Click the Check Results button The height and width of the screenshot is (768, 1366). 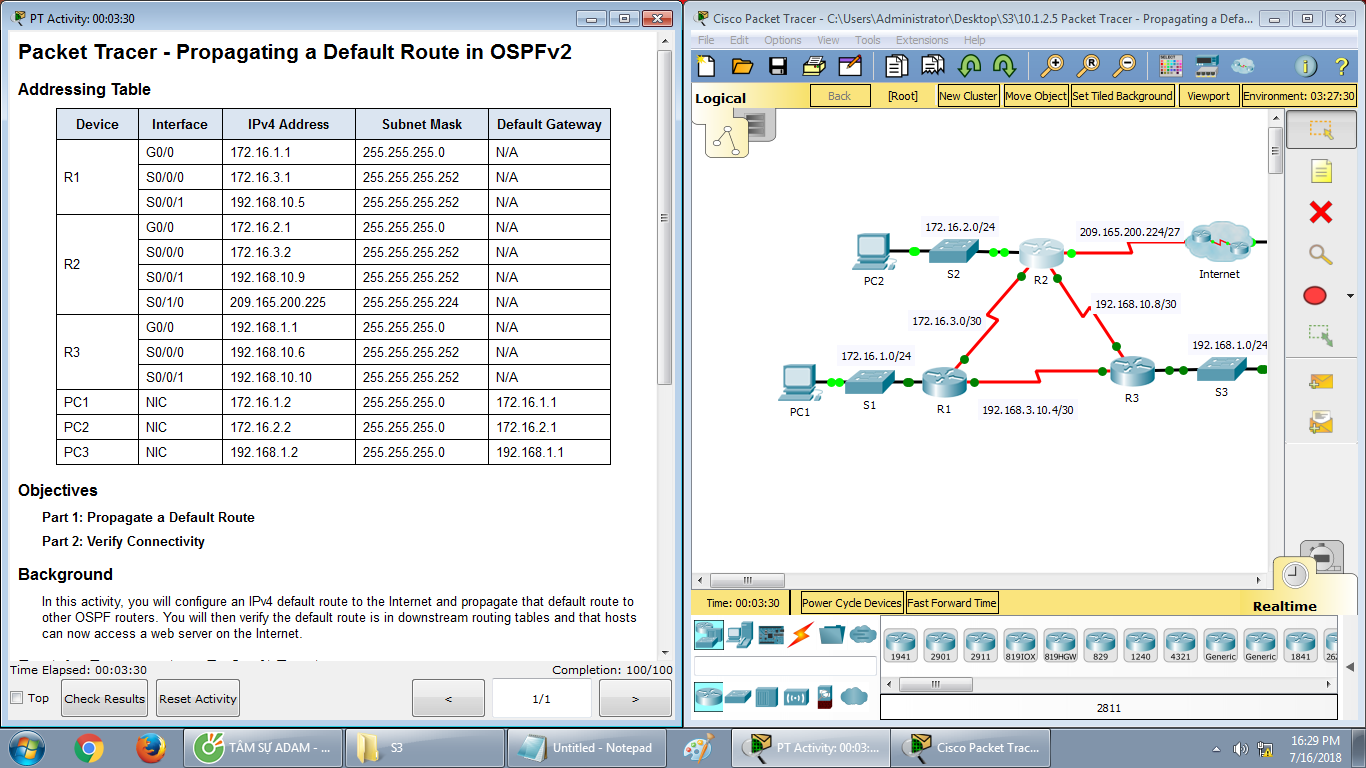103,698
